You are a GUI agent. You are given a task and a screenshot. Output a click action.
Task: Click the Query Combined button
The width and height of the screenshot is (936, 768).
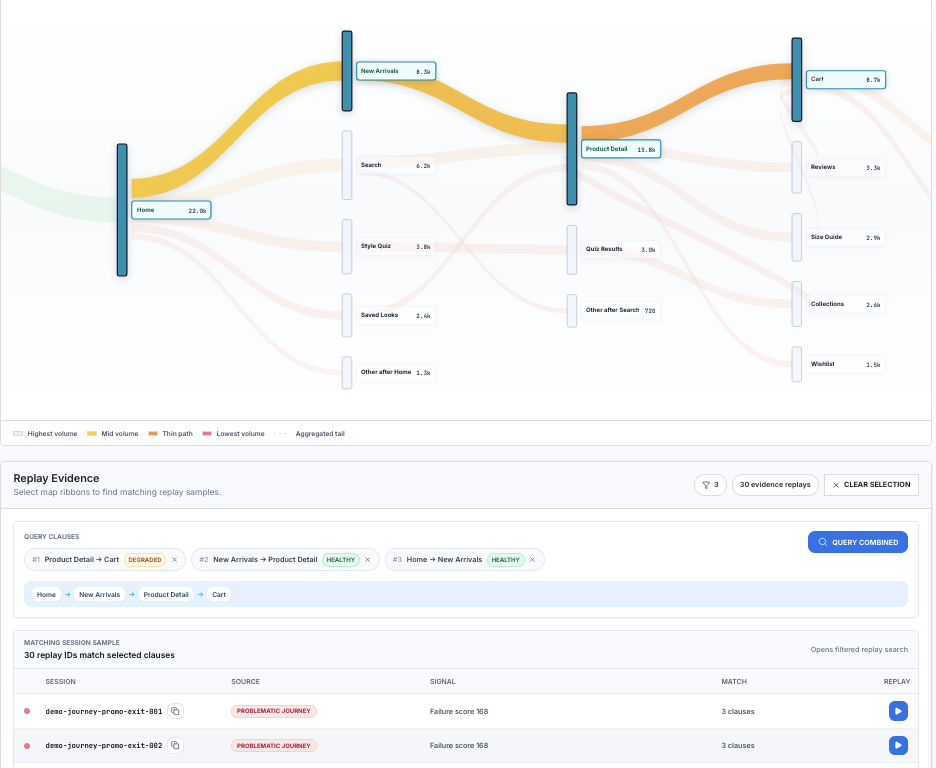coord(858,542)
